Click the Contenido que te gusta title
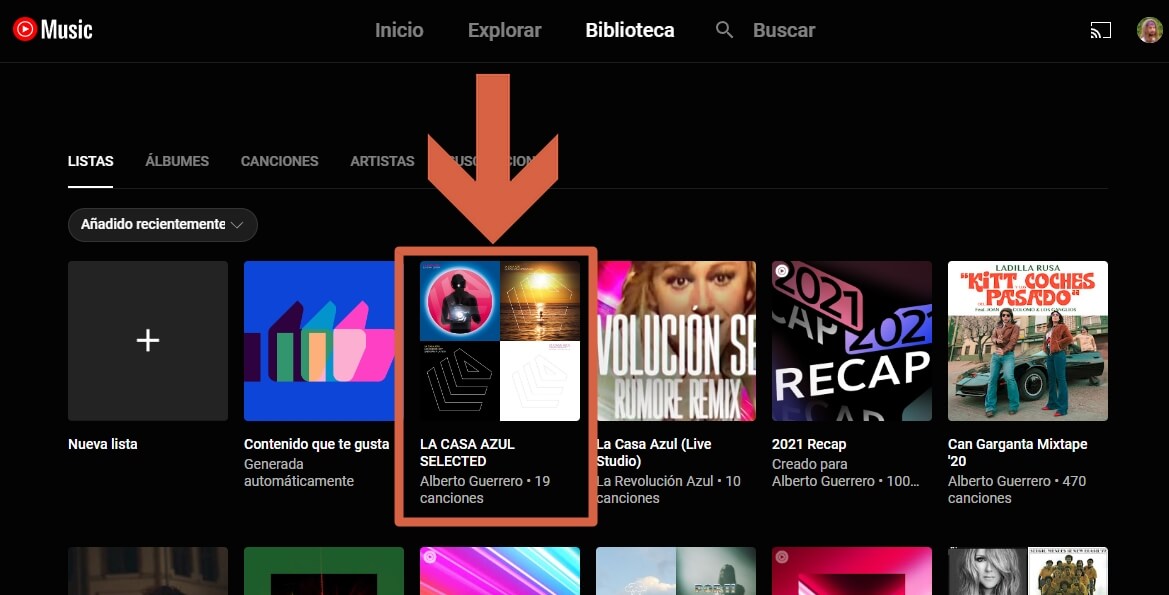 316,444
